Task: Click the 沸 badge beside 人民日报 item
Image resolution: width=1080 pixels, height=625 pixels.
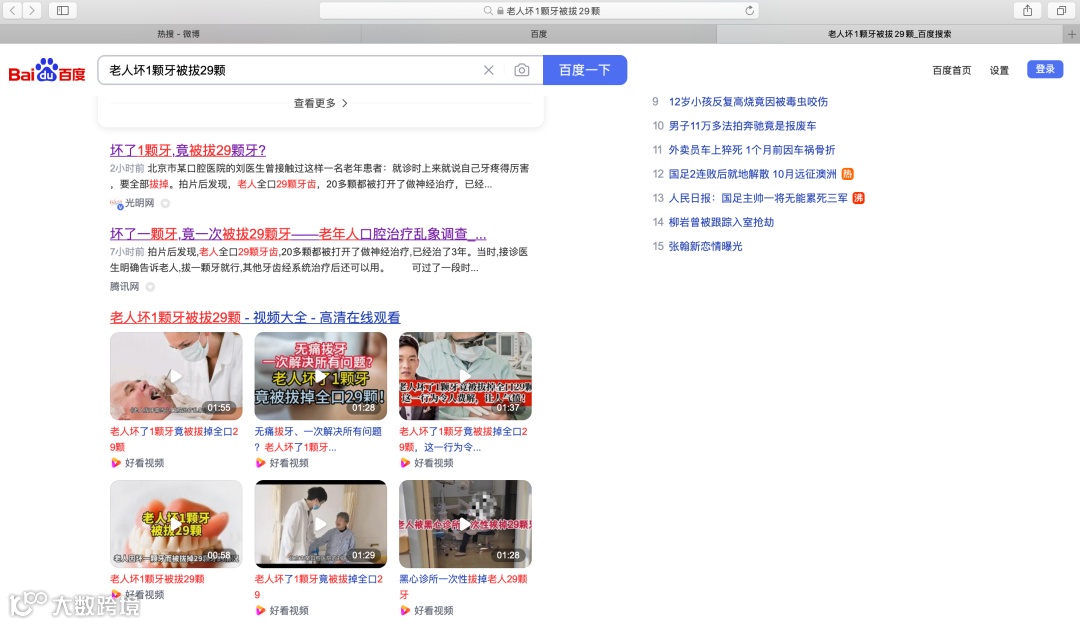Action: pyautogui.click(x=858, y=198)
